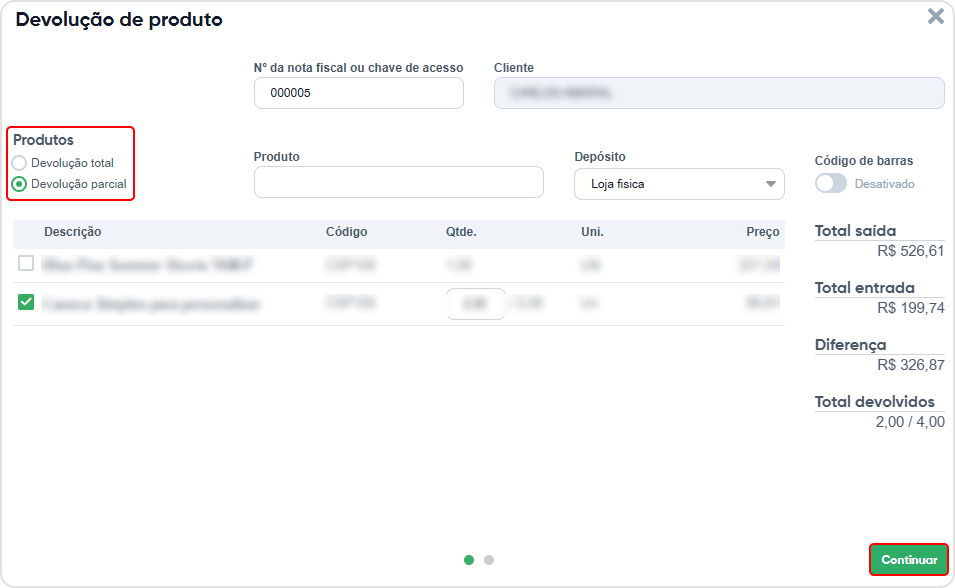955x588 pixels.
Task: Click the R$ 199,74 total entrada value
Action: coord(911,308)
